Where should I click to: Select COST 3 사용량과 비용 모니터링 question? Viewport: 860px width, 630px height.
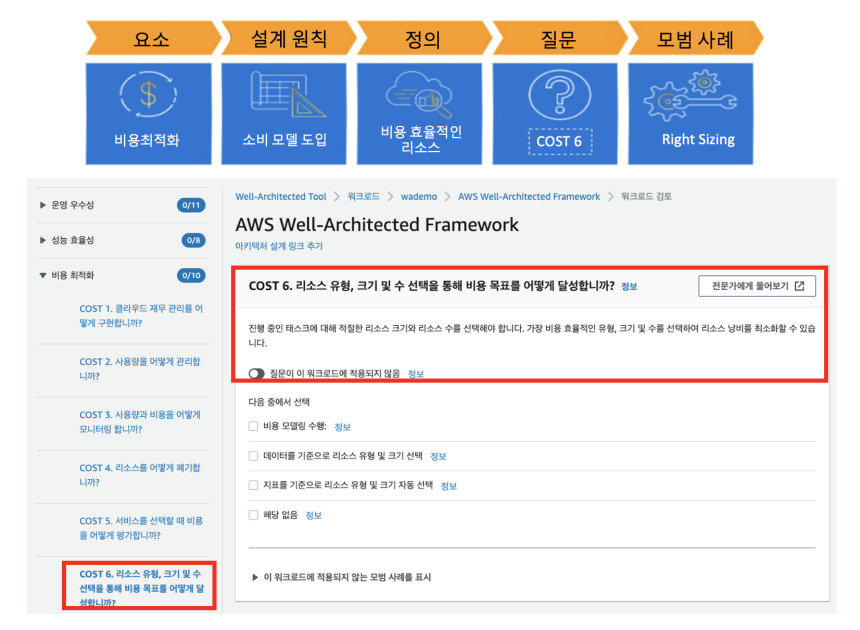140,421
